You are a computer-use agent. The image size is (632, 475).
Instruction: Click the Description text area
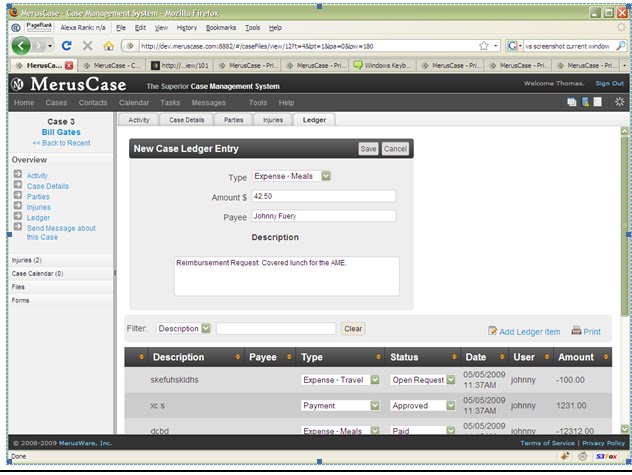click(x=287, y=276)
